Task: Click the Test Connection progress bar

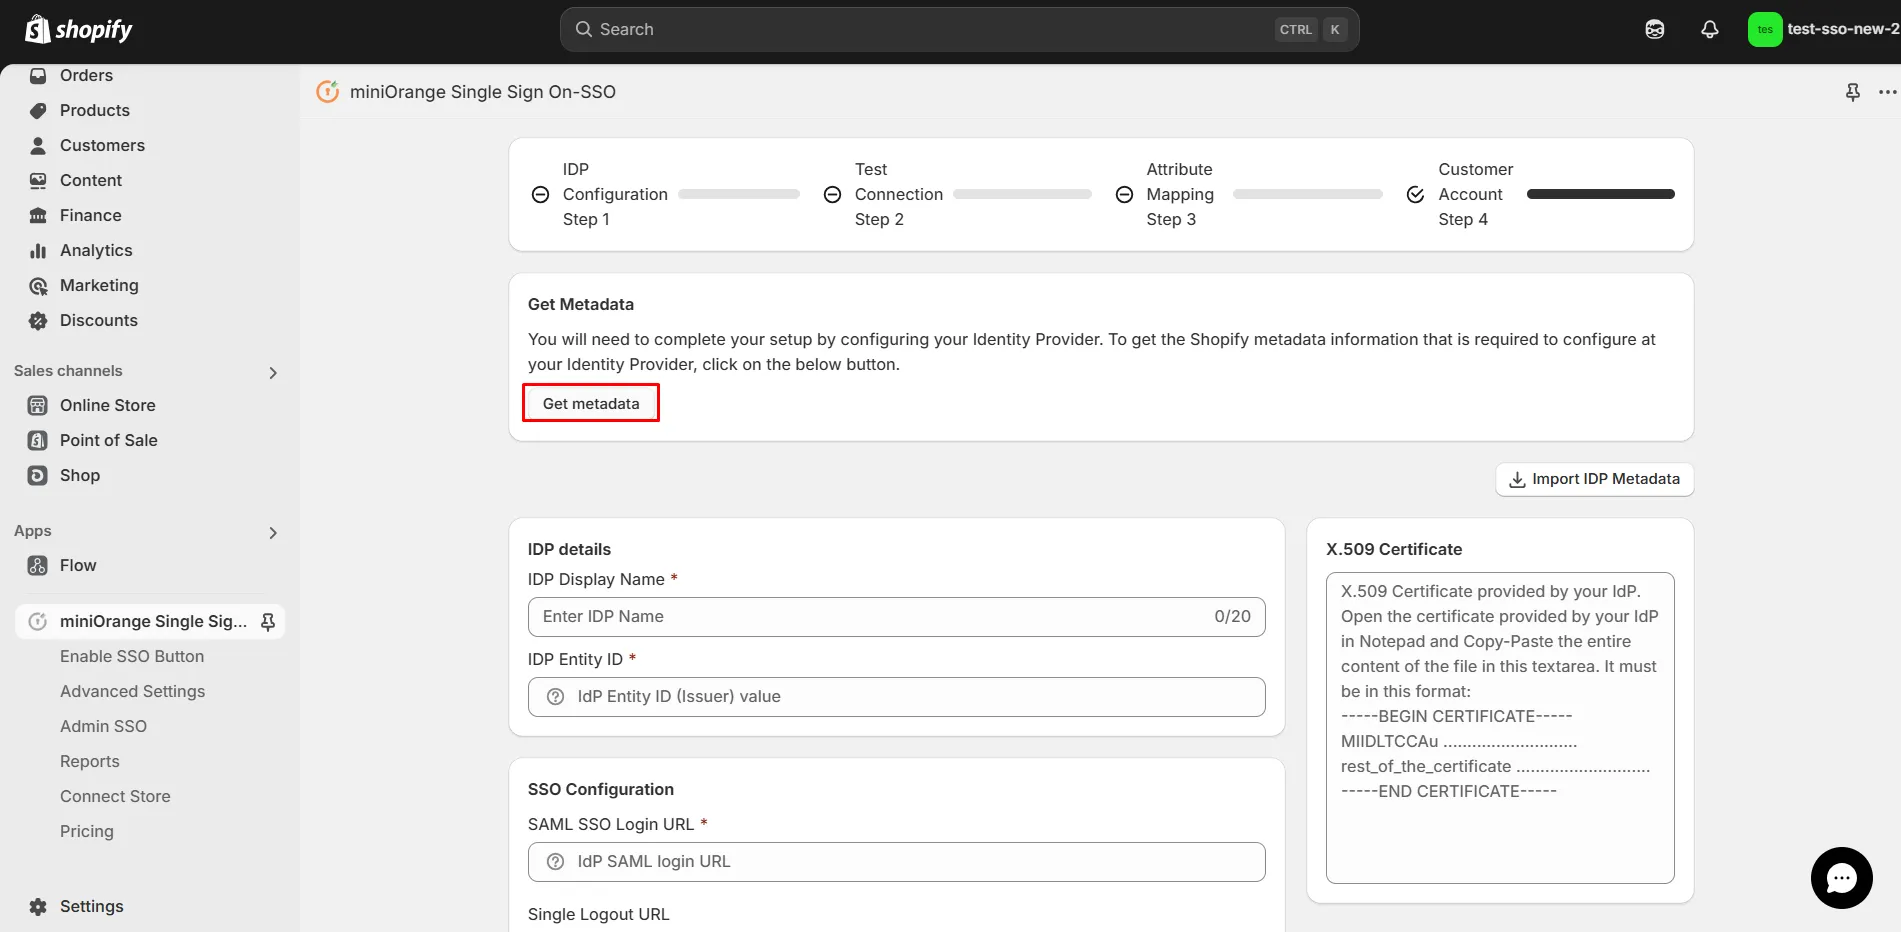Action: click(x=1022, y=194)
